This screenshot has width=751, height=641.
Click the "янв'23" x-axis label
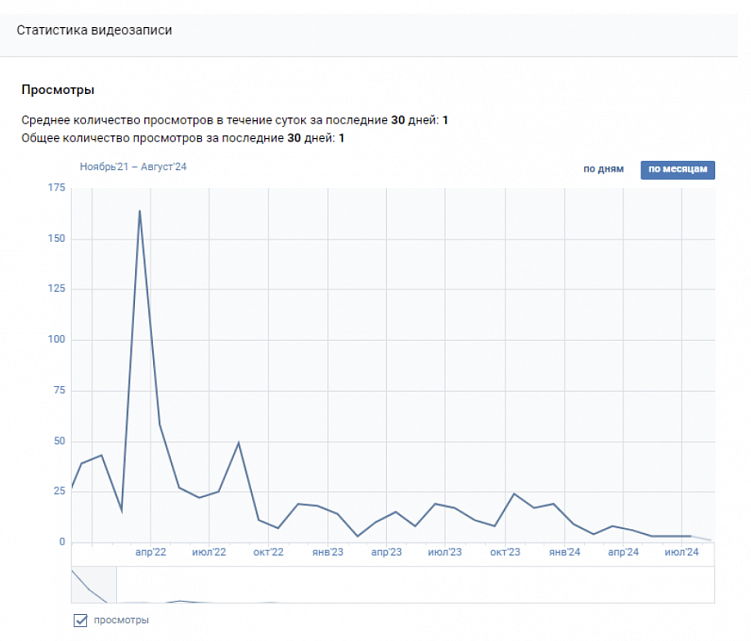[327, 552]
